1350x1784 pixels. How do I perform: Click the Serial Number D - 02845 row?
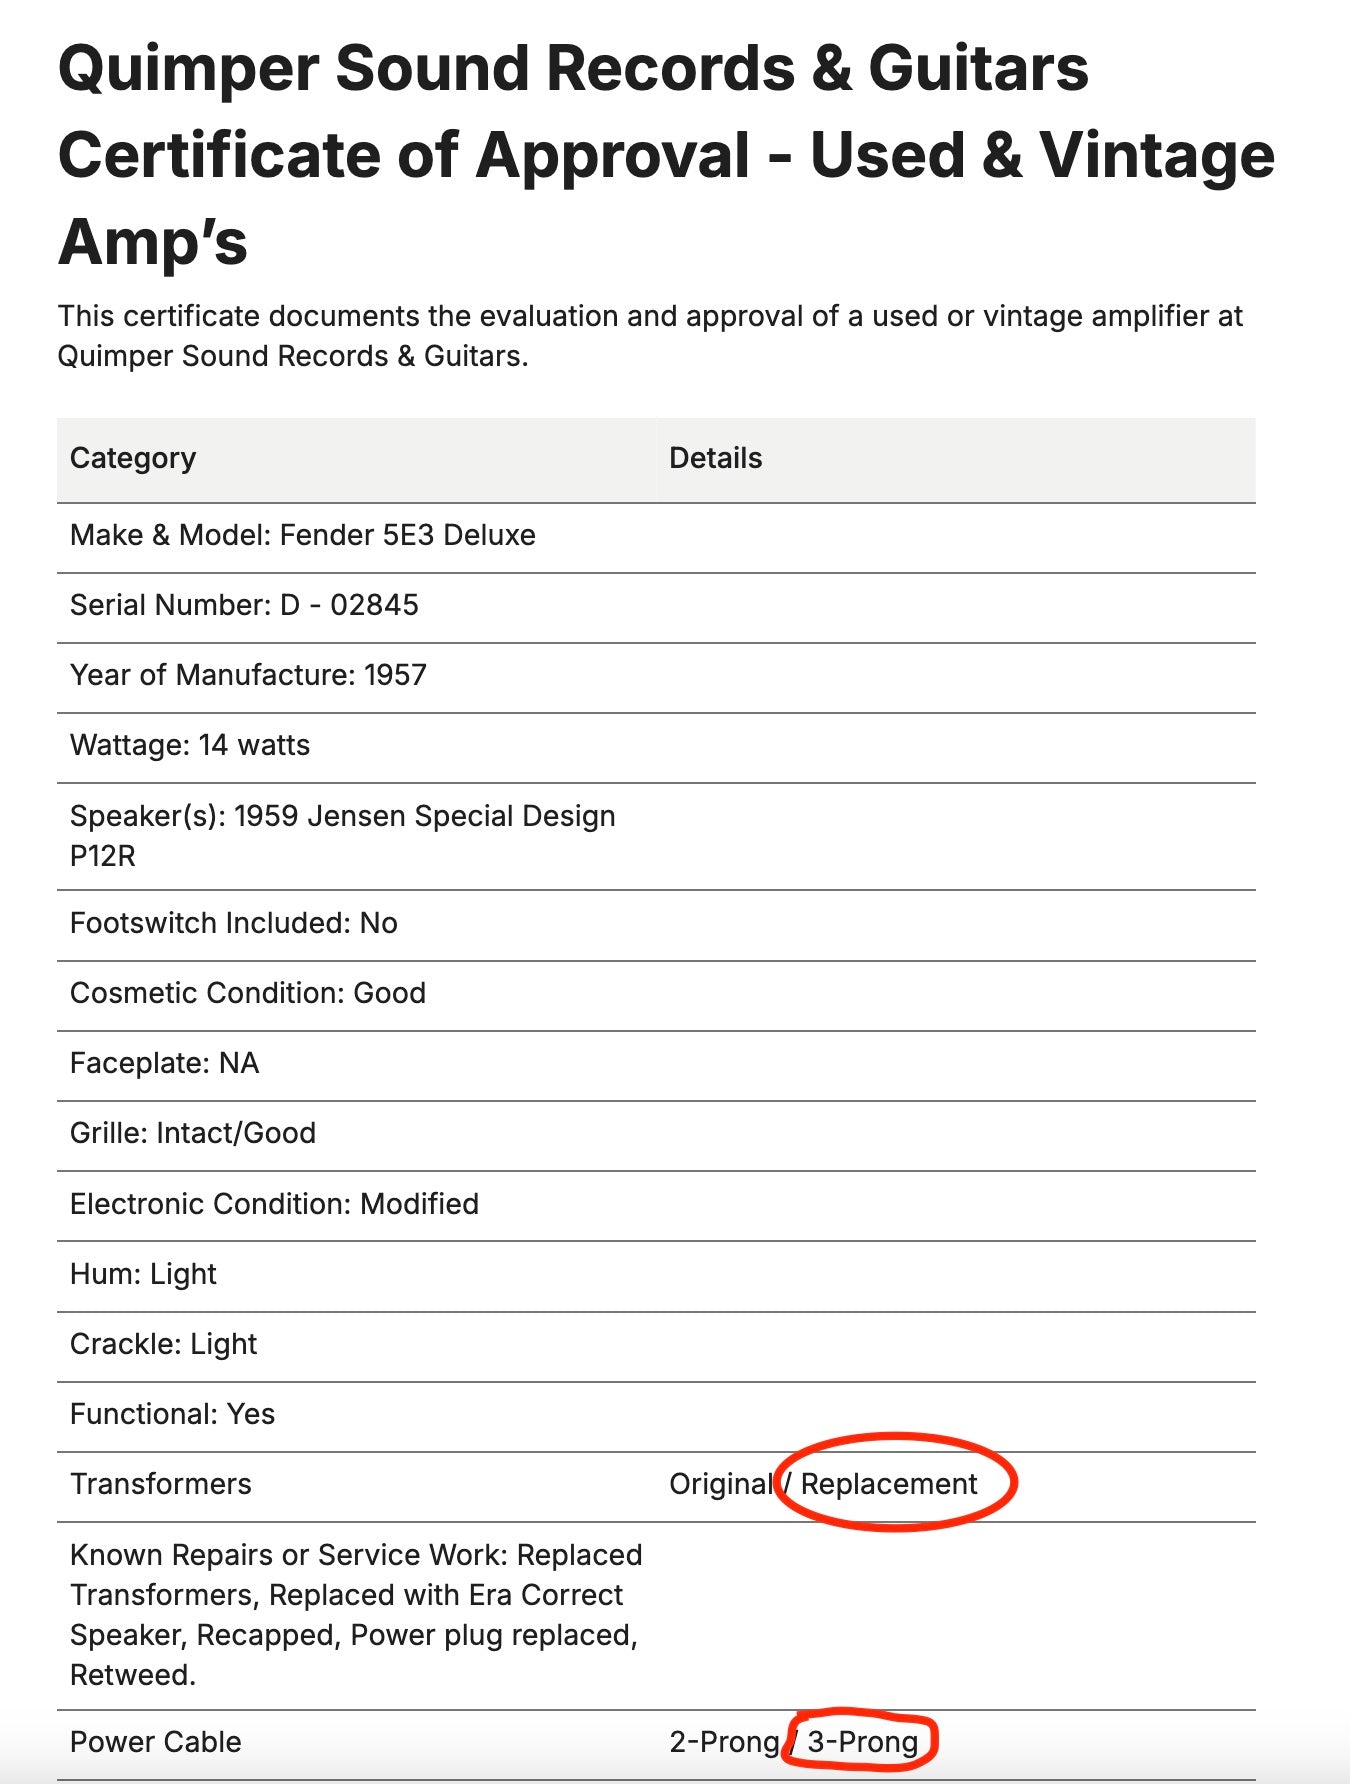coord(244,605)
